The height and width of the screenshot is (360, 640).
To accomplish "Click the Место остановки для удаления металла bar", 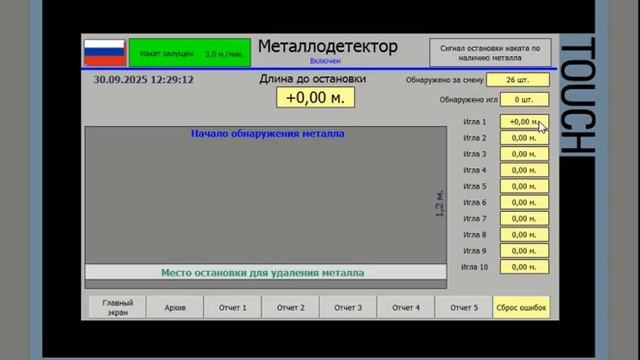I will (266, 272).
